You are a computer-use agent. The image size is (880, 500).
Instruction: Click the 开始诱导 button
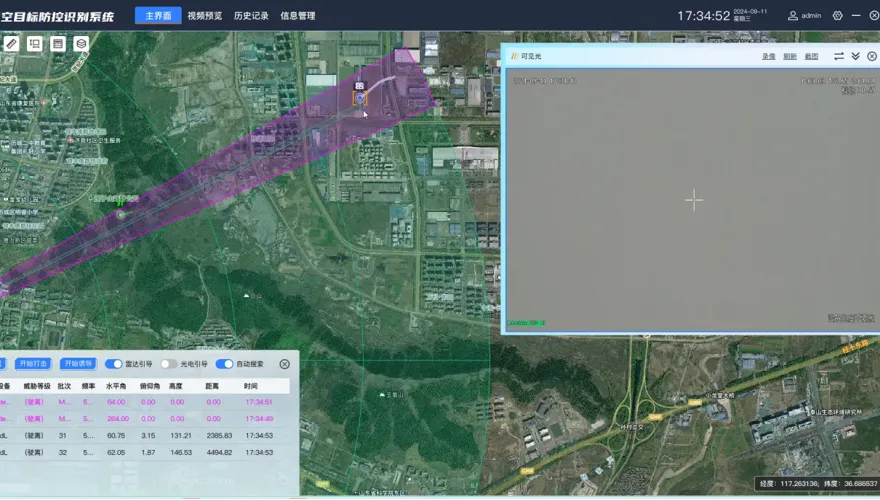coord(78,364)
